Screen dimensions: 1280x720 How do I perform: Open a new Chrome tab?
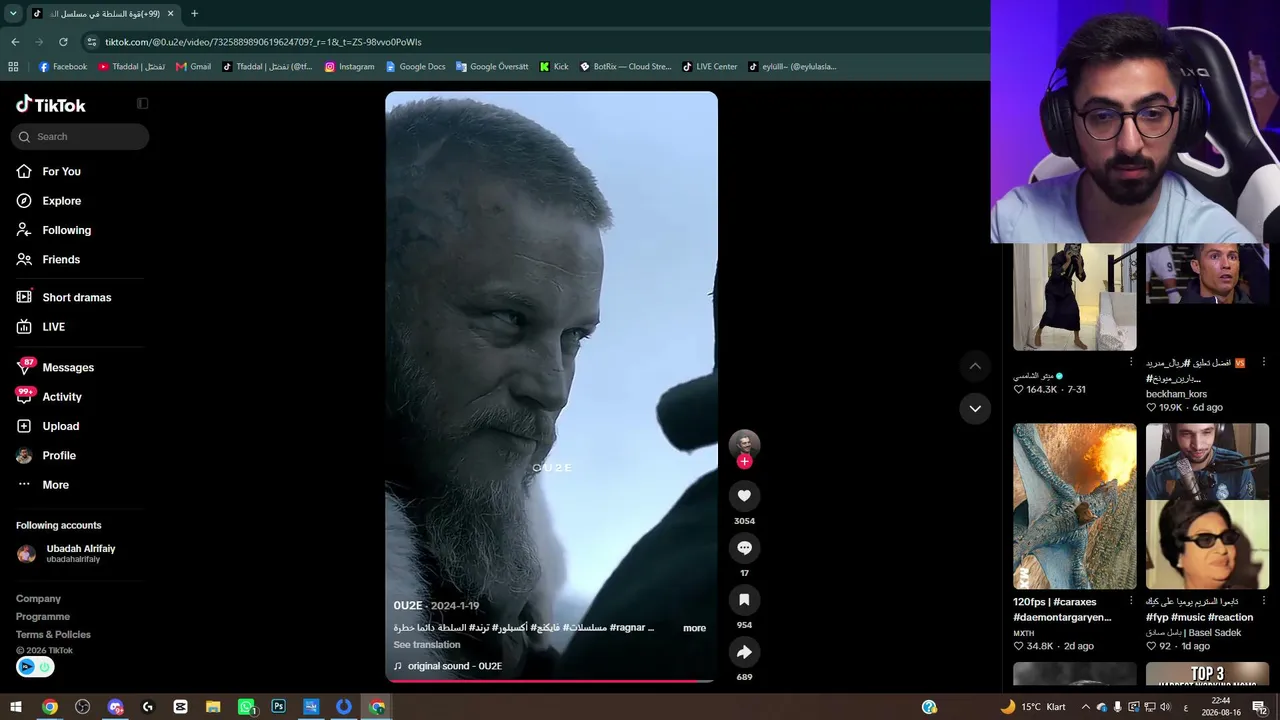(x=194, y=14)
